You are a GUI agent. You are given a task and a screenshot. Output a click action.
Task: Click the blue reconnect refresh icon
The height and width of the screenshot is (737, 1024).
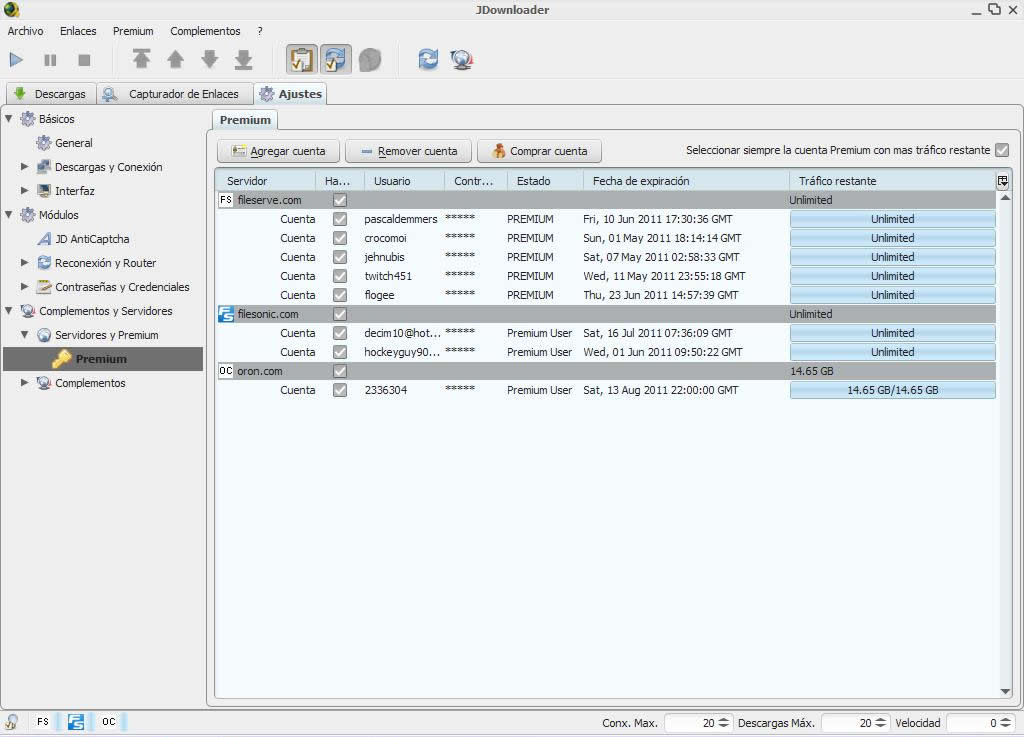428,59
